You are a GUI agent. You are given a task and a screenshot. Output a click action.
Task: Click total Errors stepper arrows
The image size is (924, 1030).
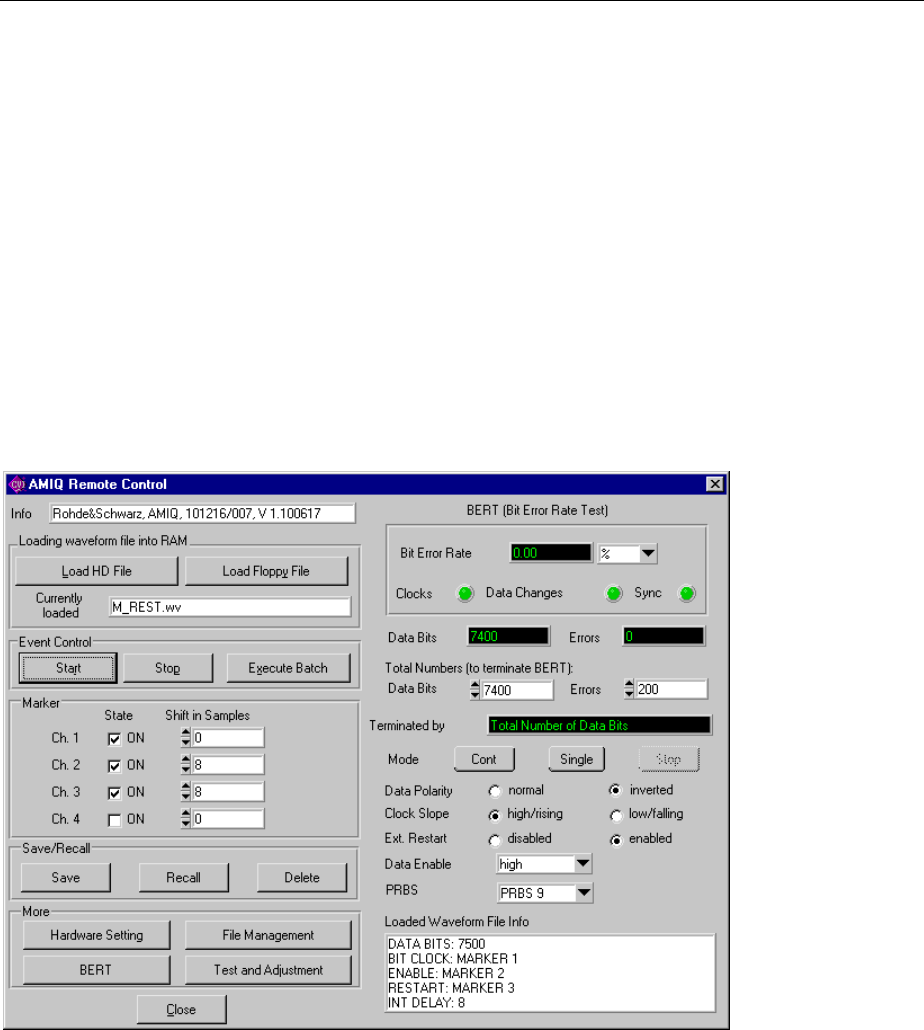pyautogui.click(x=629, y=689)
